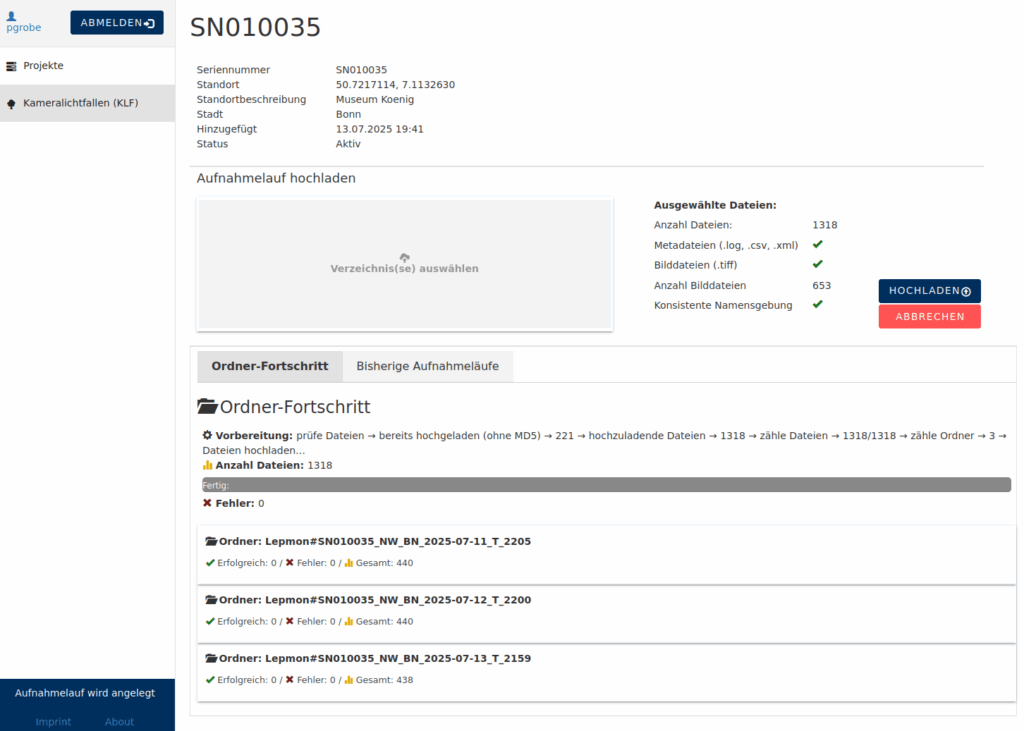Click the Aufnahmelauf wird angelegt status message
The height and width of the screenshot is (731, 1024).
(85, 693)
